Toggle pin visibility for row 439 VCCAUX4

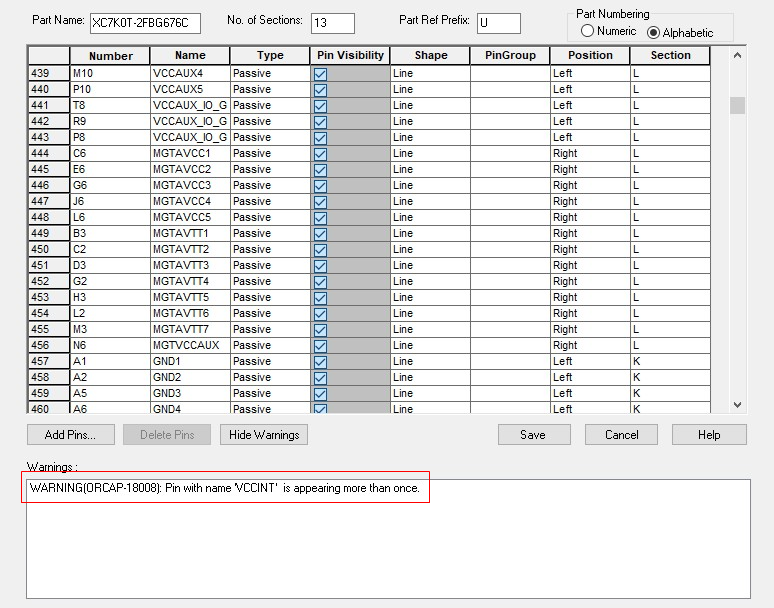click(320, 74)
